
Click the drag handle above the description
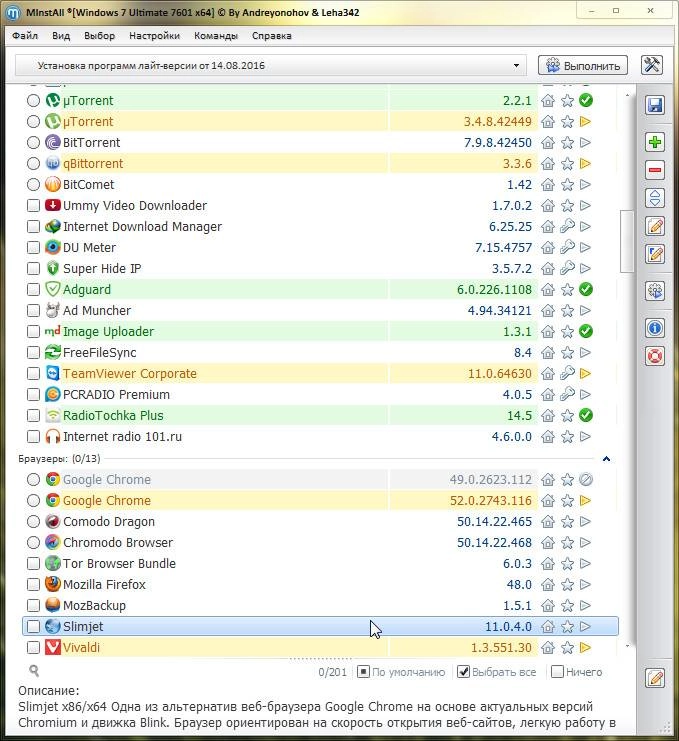(320, 658)
